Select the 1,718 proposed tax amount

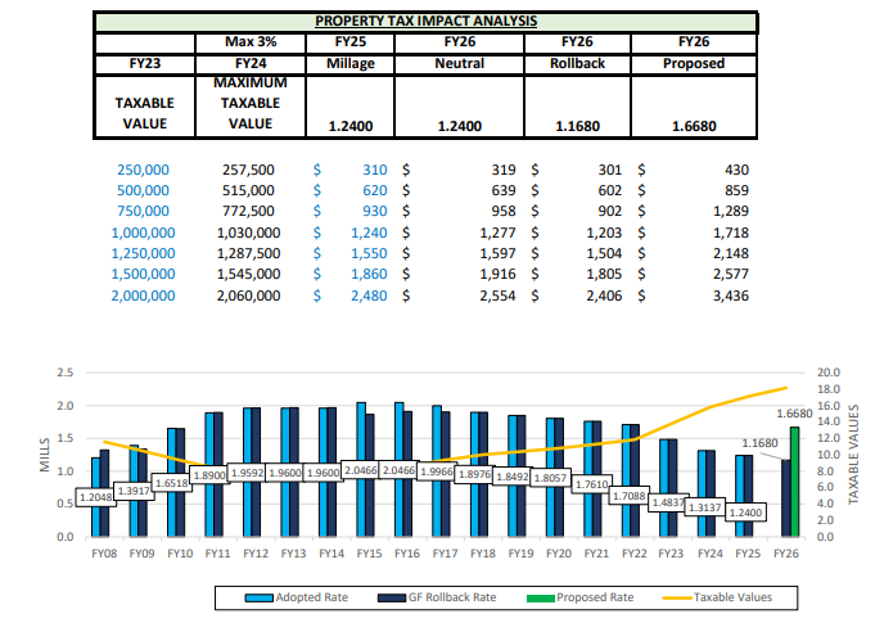731,233
